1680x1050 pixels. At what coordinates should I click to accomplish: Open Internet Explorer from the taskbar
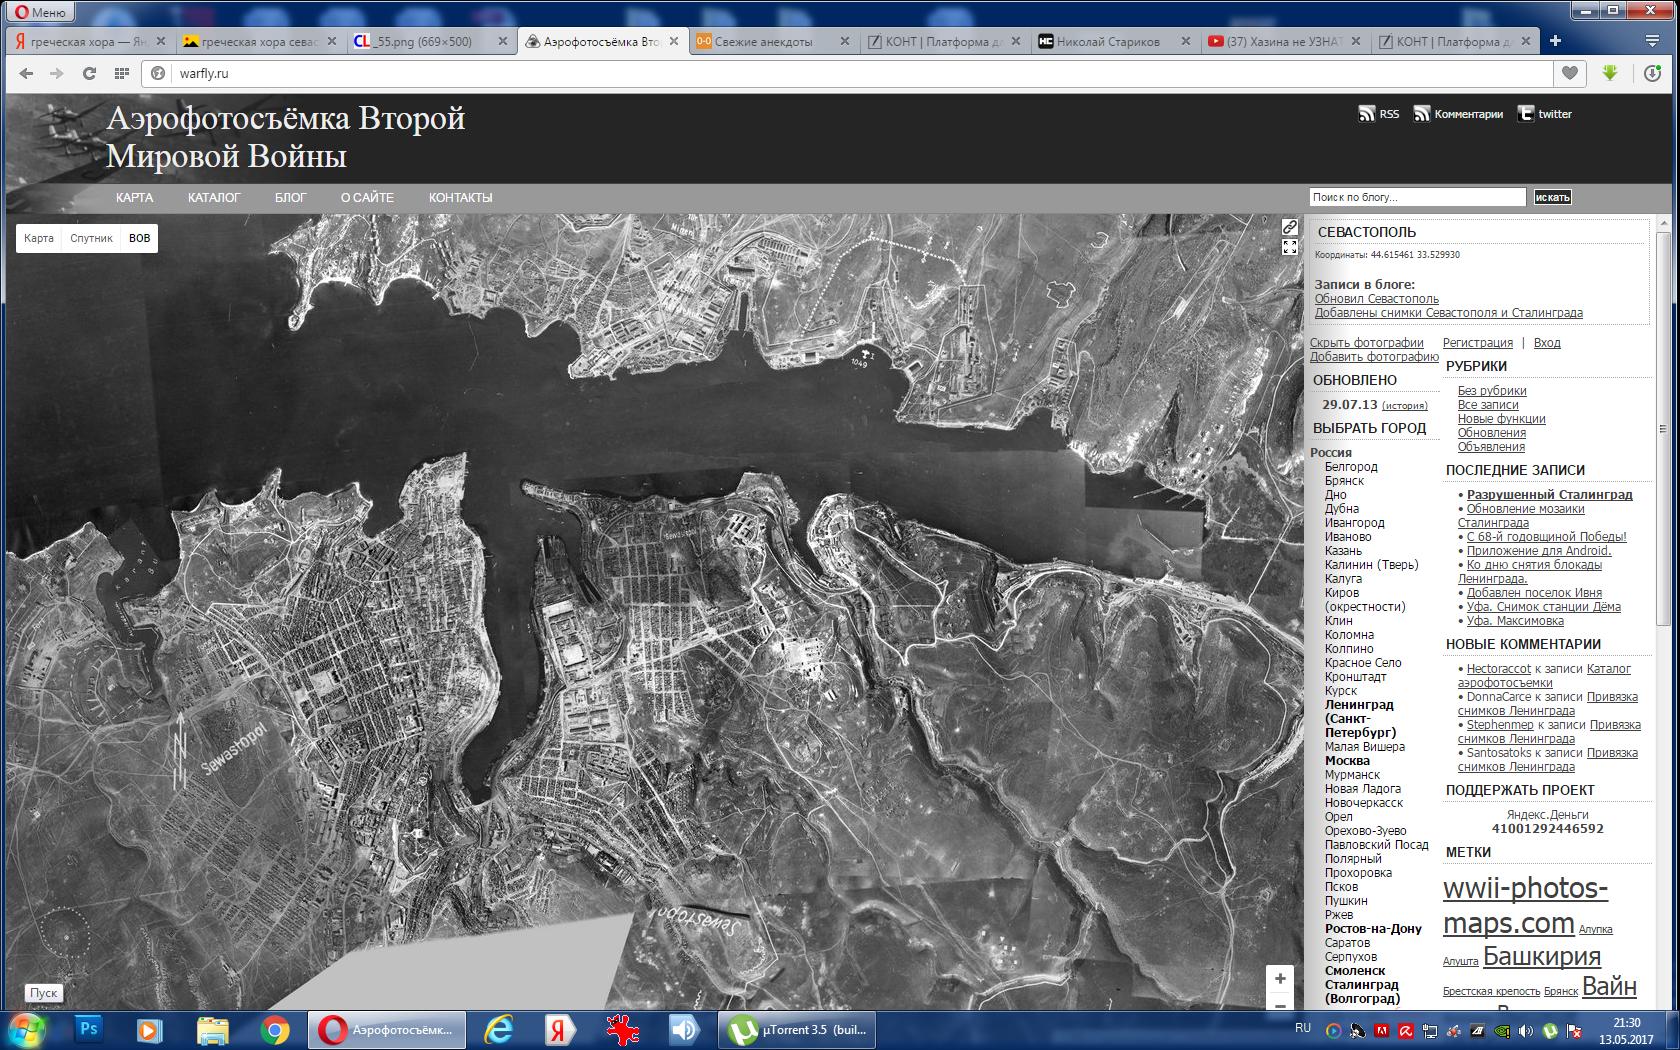[498, 1029]
